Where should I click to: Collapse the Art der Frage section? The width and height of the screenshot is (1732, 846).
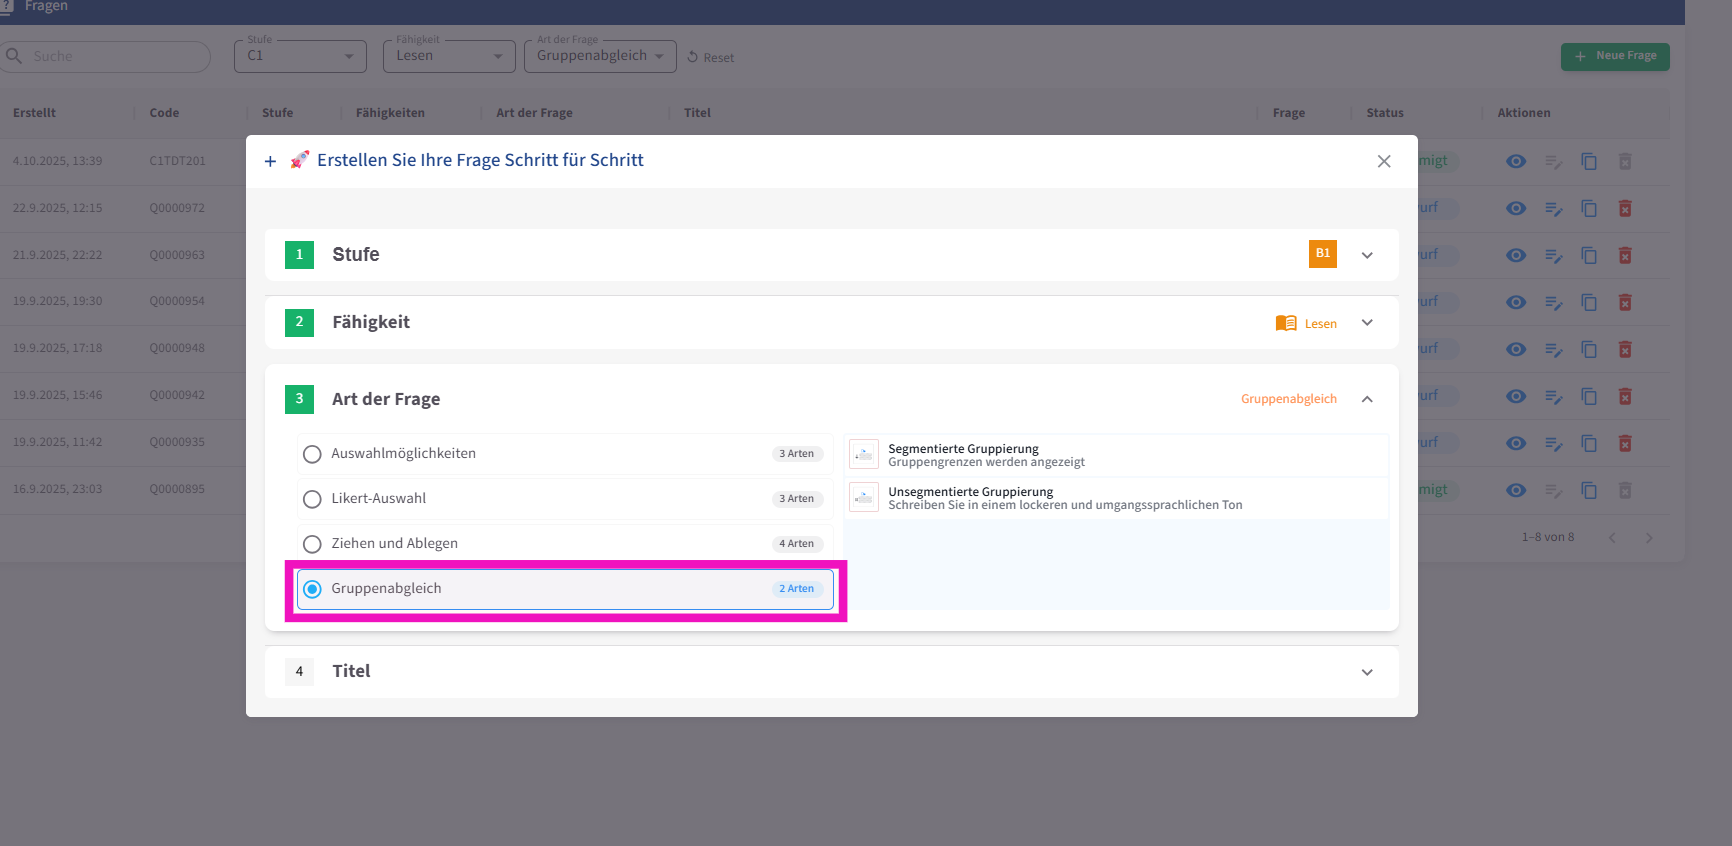click(x=1367, y=399)
